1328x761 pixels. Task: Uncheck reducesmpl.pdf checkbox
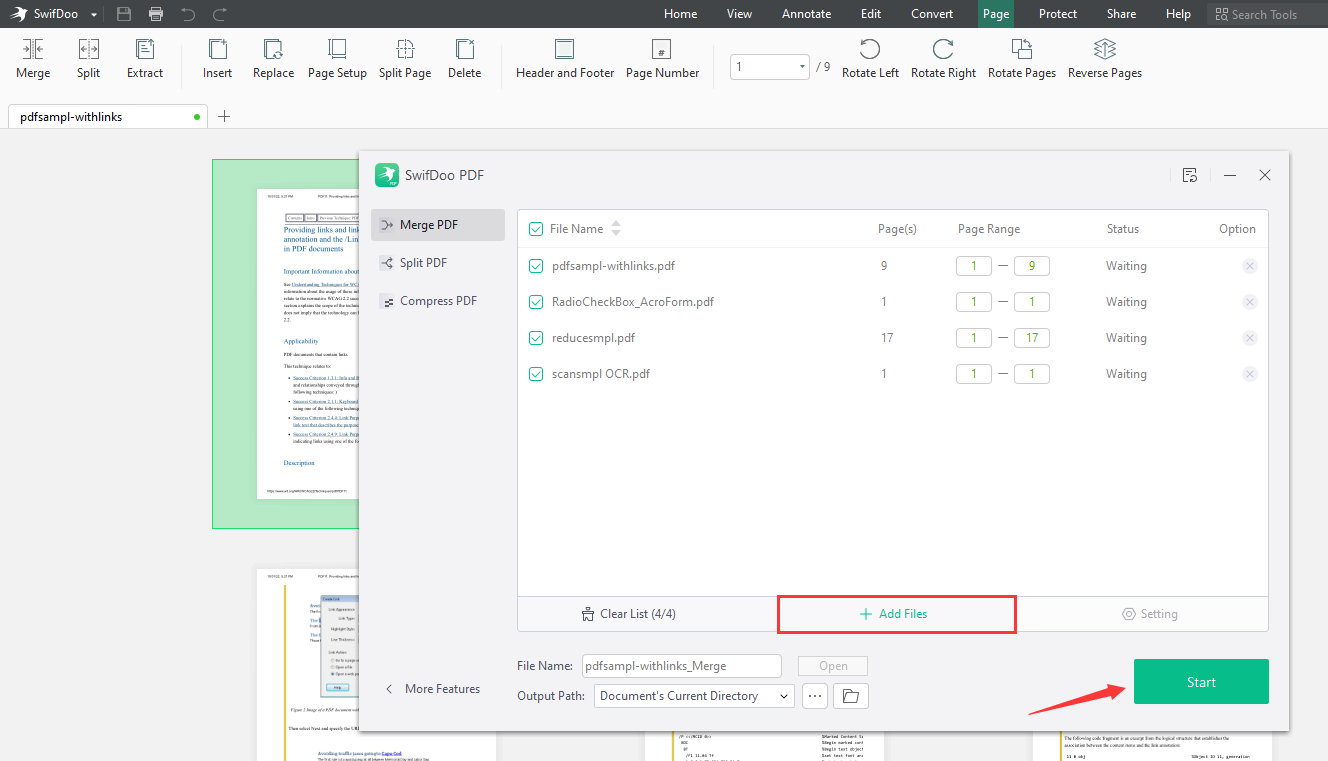(x=536, y=338)
